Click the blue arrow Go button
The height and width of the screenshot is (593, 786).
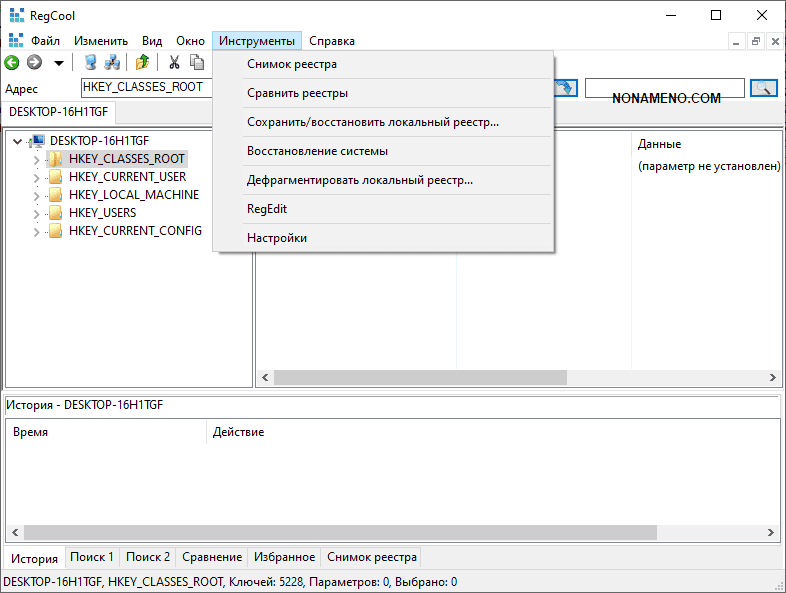click(x=566, y=88)
